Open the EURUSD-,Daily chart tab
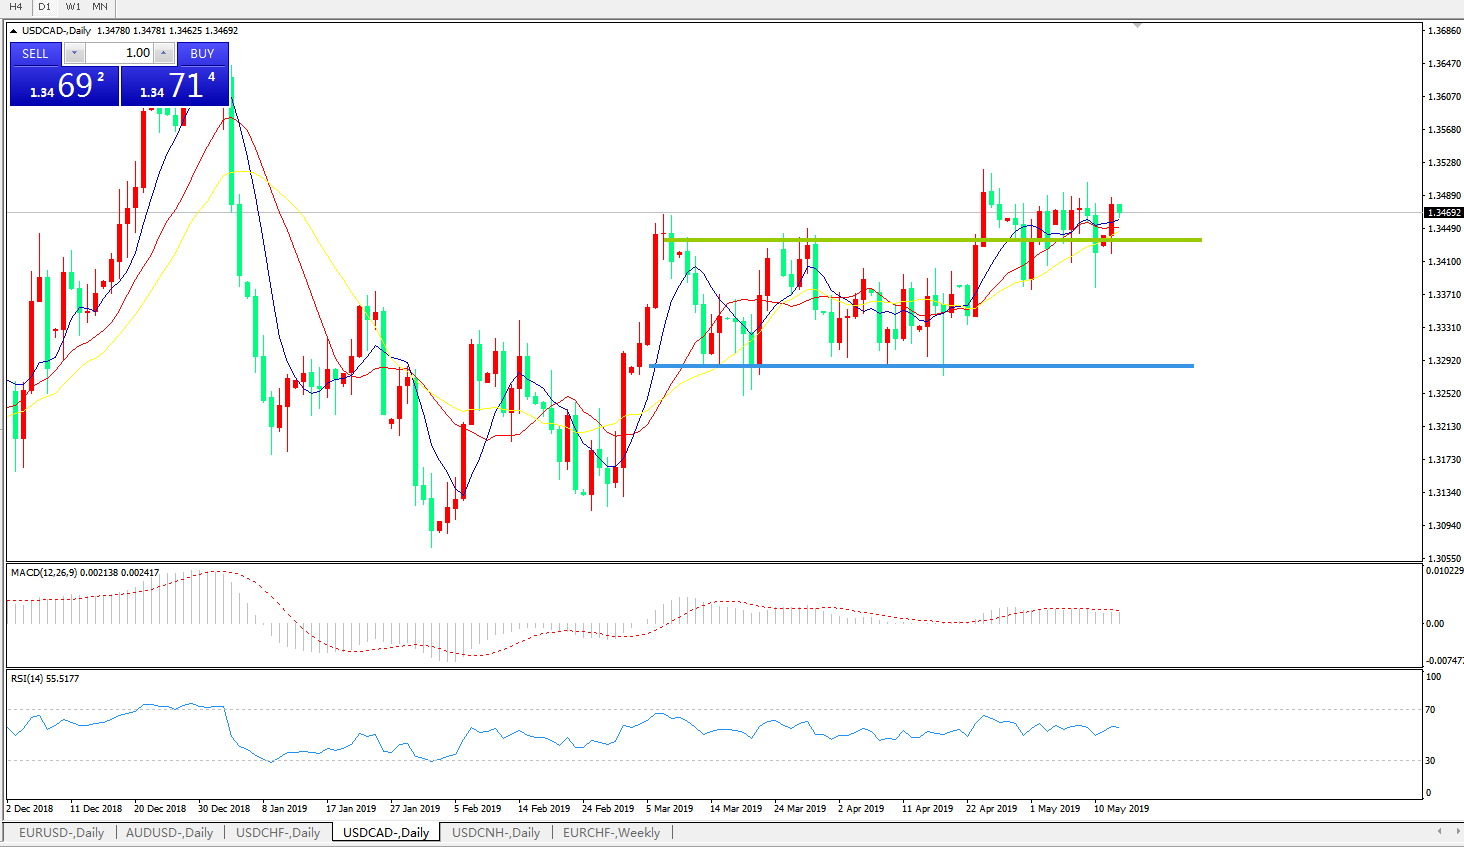This screenshot has width=1464, height=847. tap(61, 832)
